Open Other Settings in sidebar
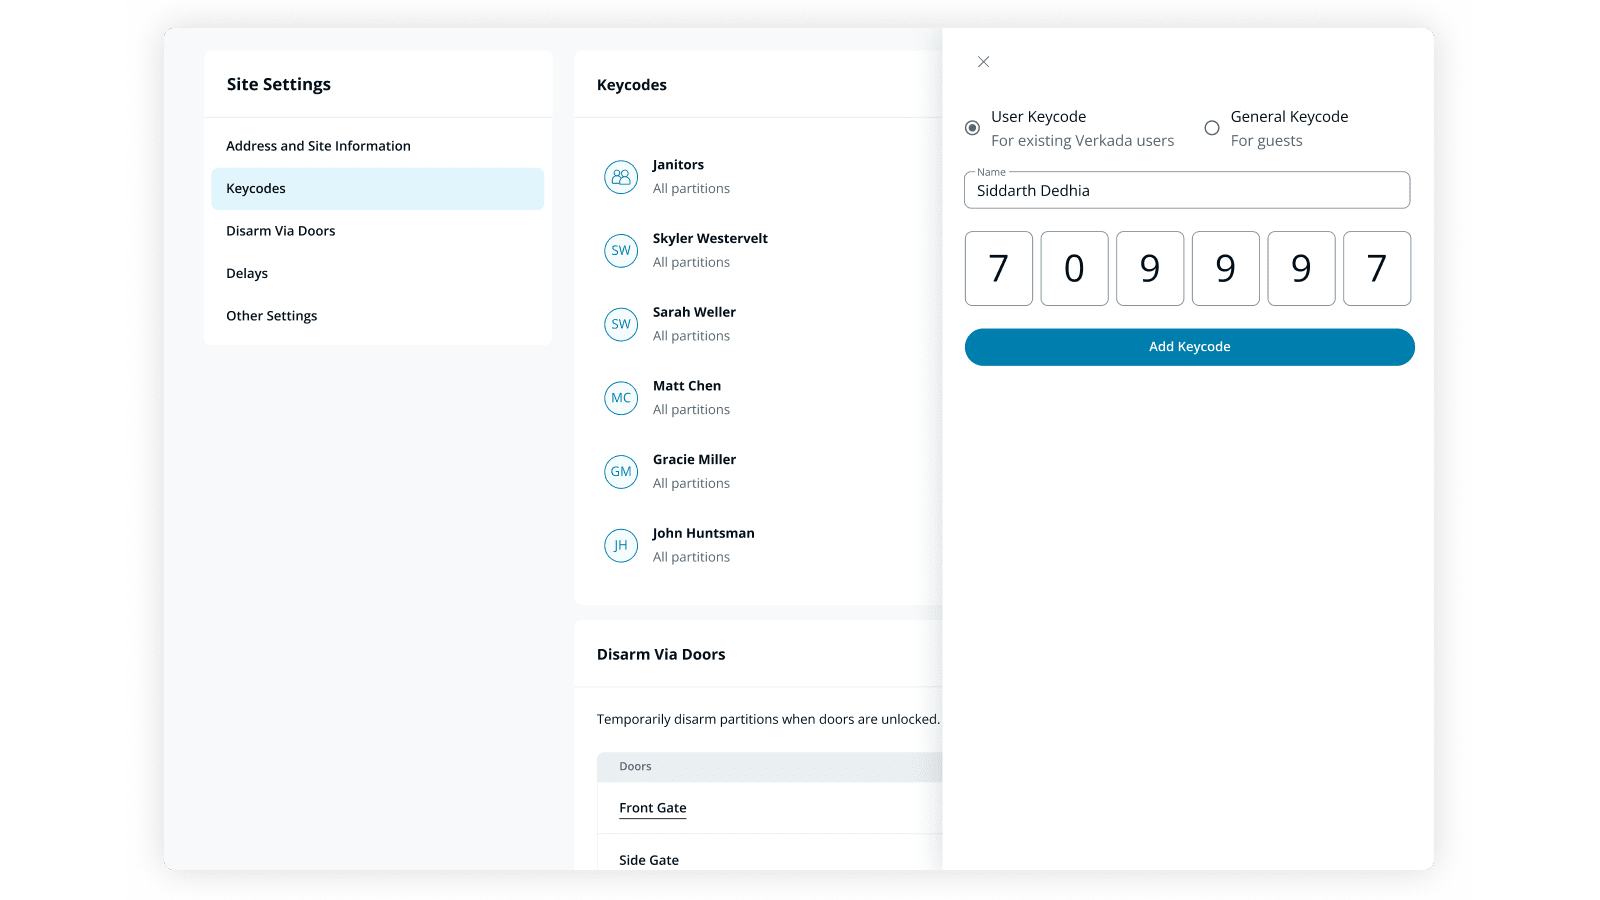The height and width of the screenshot is (900, 1600). (x=272, y=316)
